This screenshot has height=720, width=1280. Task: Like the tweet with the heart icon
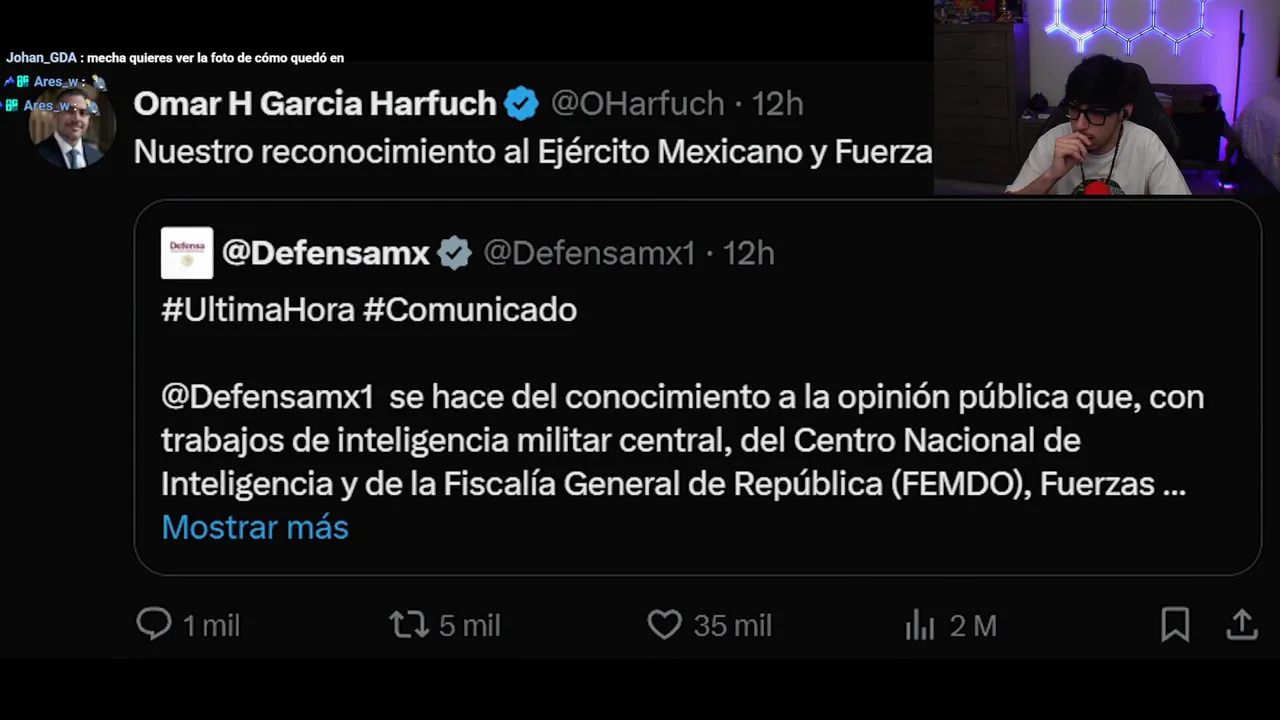click(x=664, y=625)
